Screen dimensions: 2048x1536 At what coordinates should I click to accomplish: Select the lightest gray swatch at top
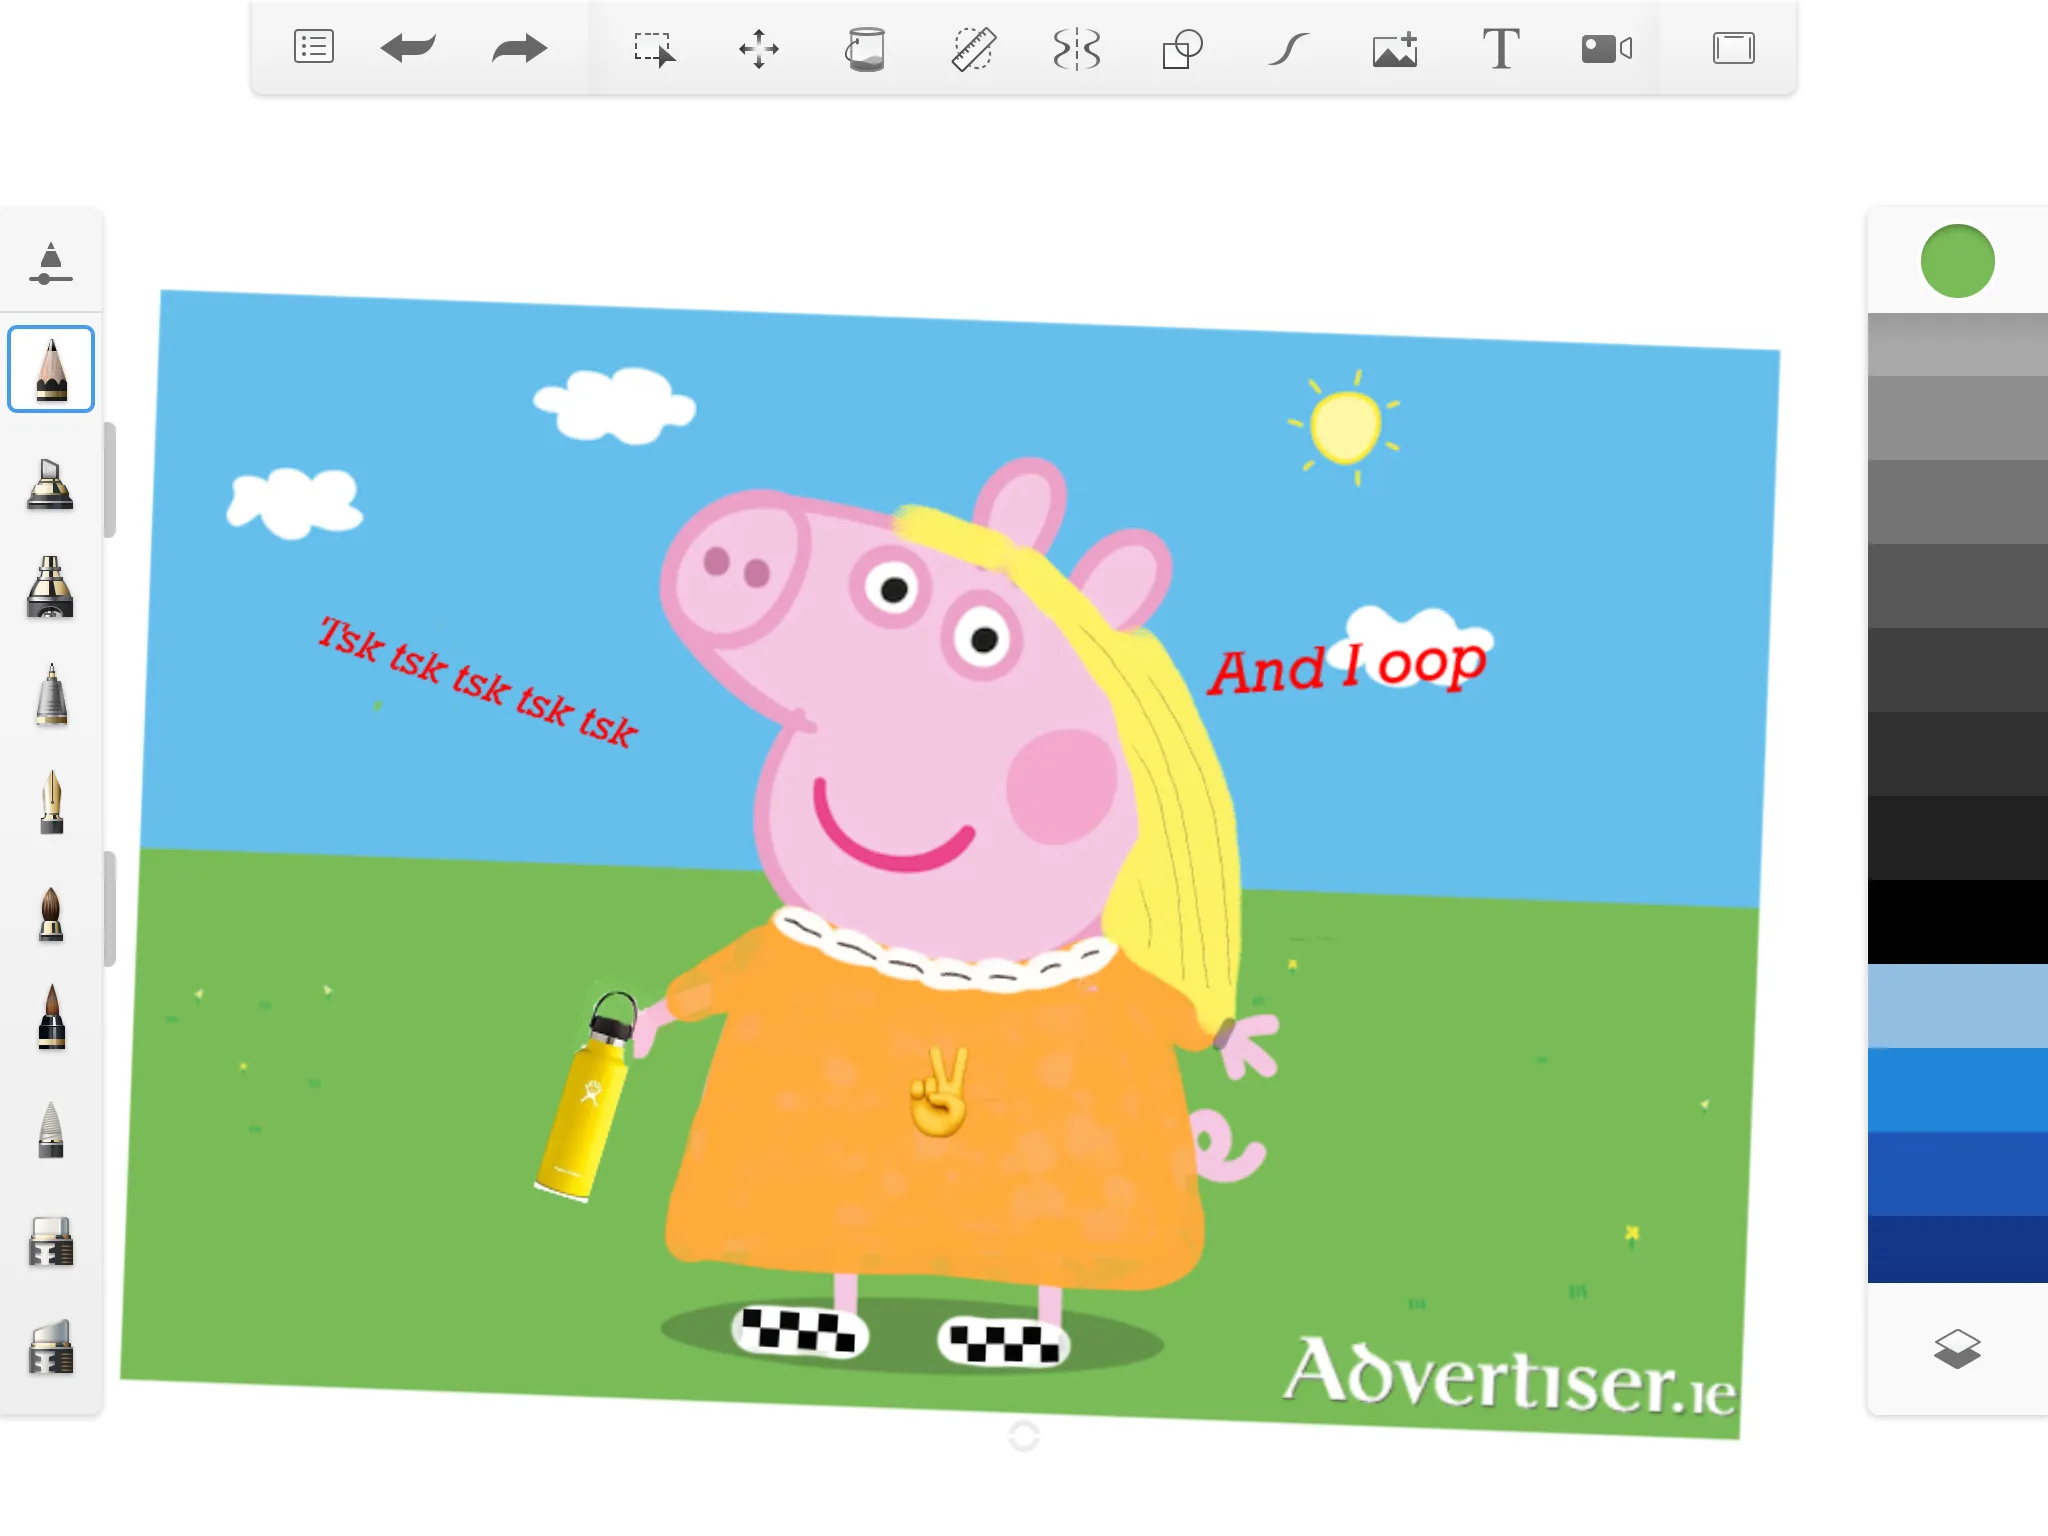[1957, 345]
